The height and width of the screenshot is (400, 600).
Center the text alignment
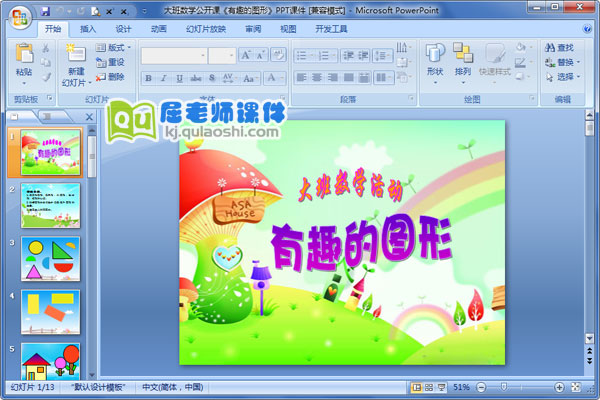click(317, 78)
